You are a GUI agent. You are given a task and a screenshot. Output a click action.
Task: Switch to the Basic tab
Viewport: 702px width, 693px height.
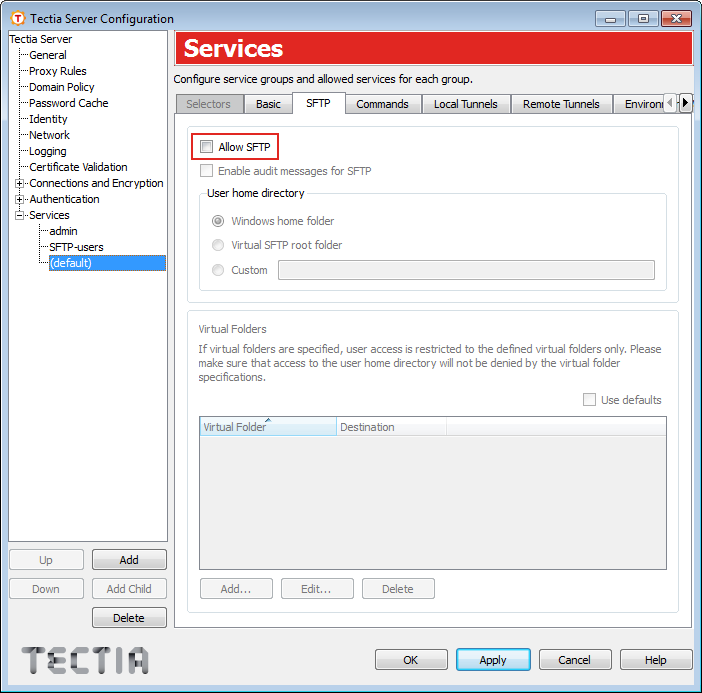[268, 104]
